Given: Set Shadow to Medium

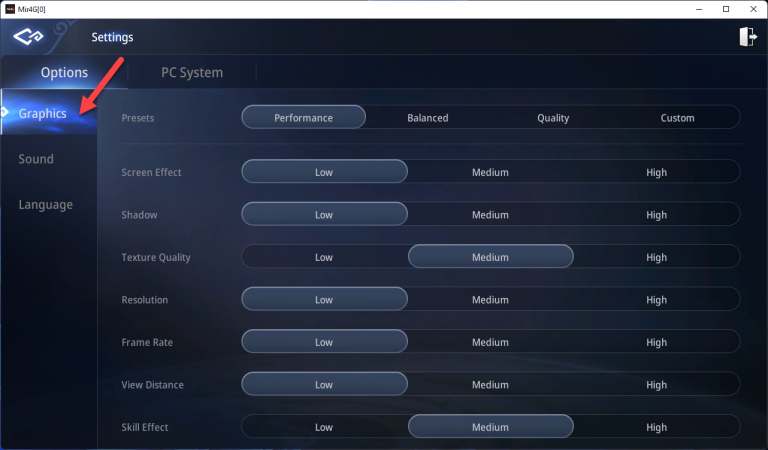Looking at the screenshot, I should (x=490, y=214).
